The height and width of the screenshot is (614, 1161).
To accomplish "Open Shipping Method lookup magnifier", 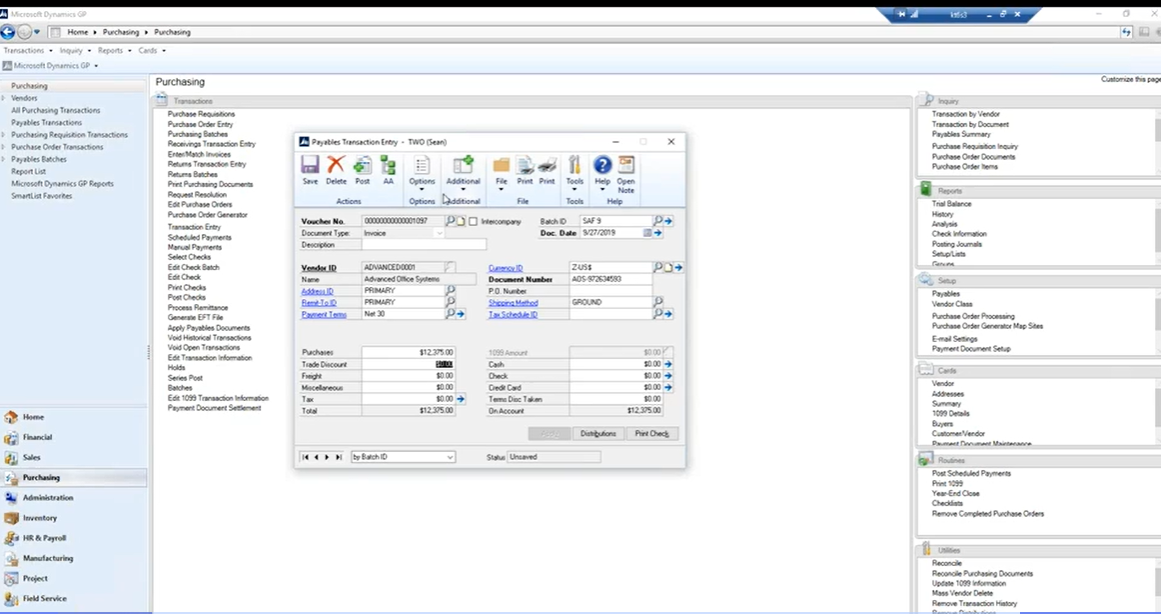I will click(658, 302).
